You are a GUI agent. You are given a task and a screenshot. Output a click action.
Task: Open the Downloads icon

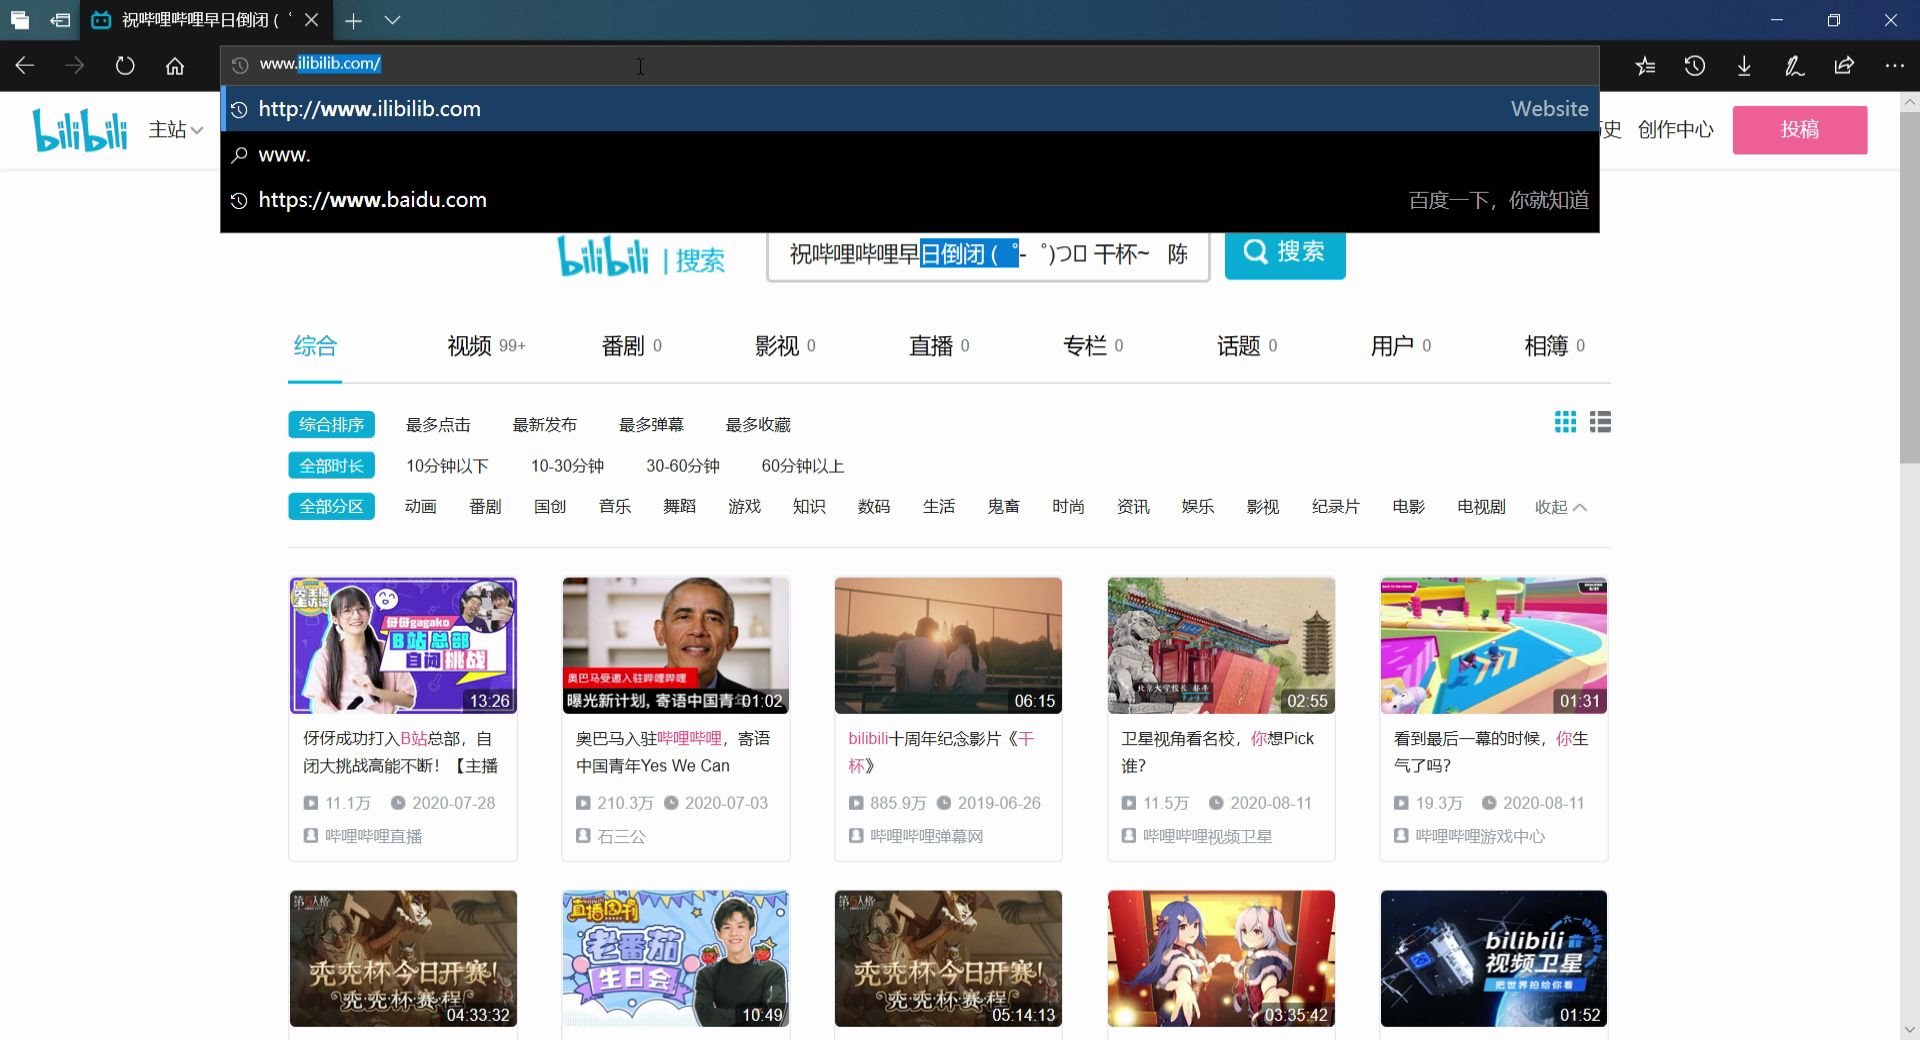pyautogui.click(x=1743, y=65)
